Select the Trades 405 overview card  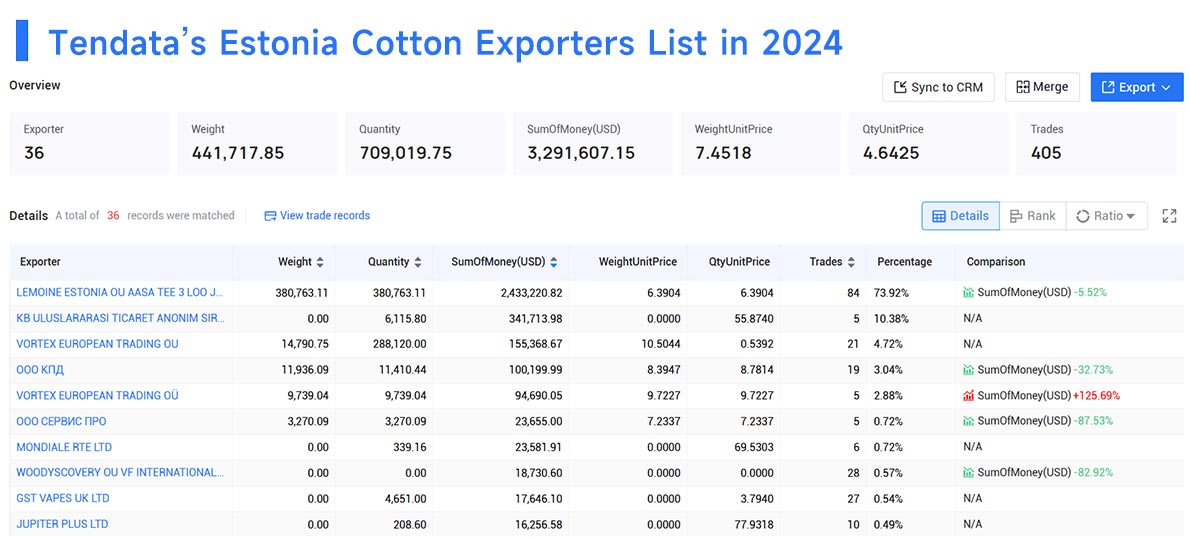tap(1097, 143)
